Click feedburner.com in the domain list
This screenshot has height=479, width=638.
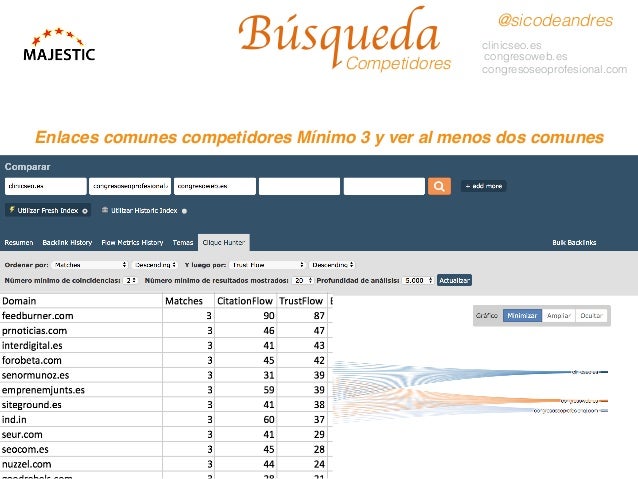[37, 316]
